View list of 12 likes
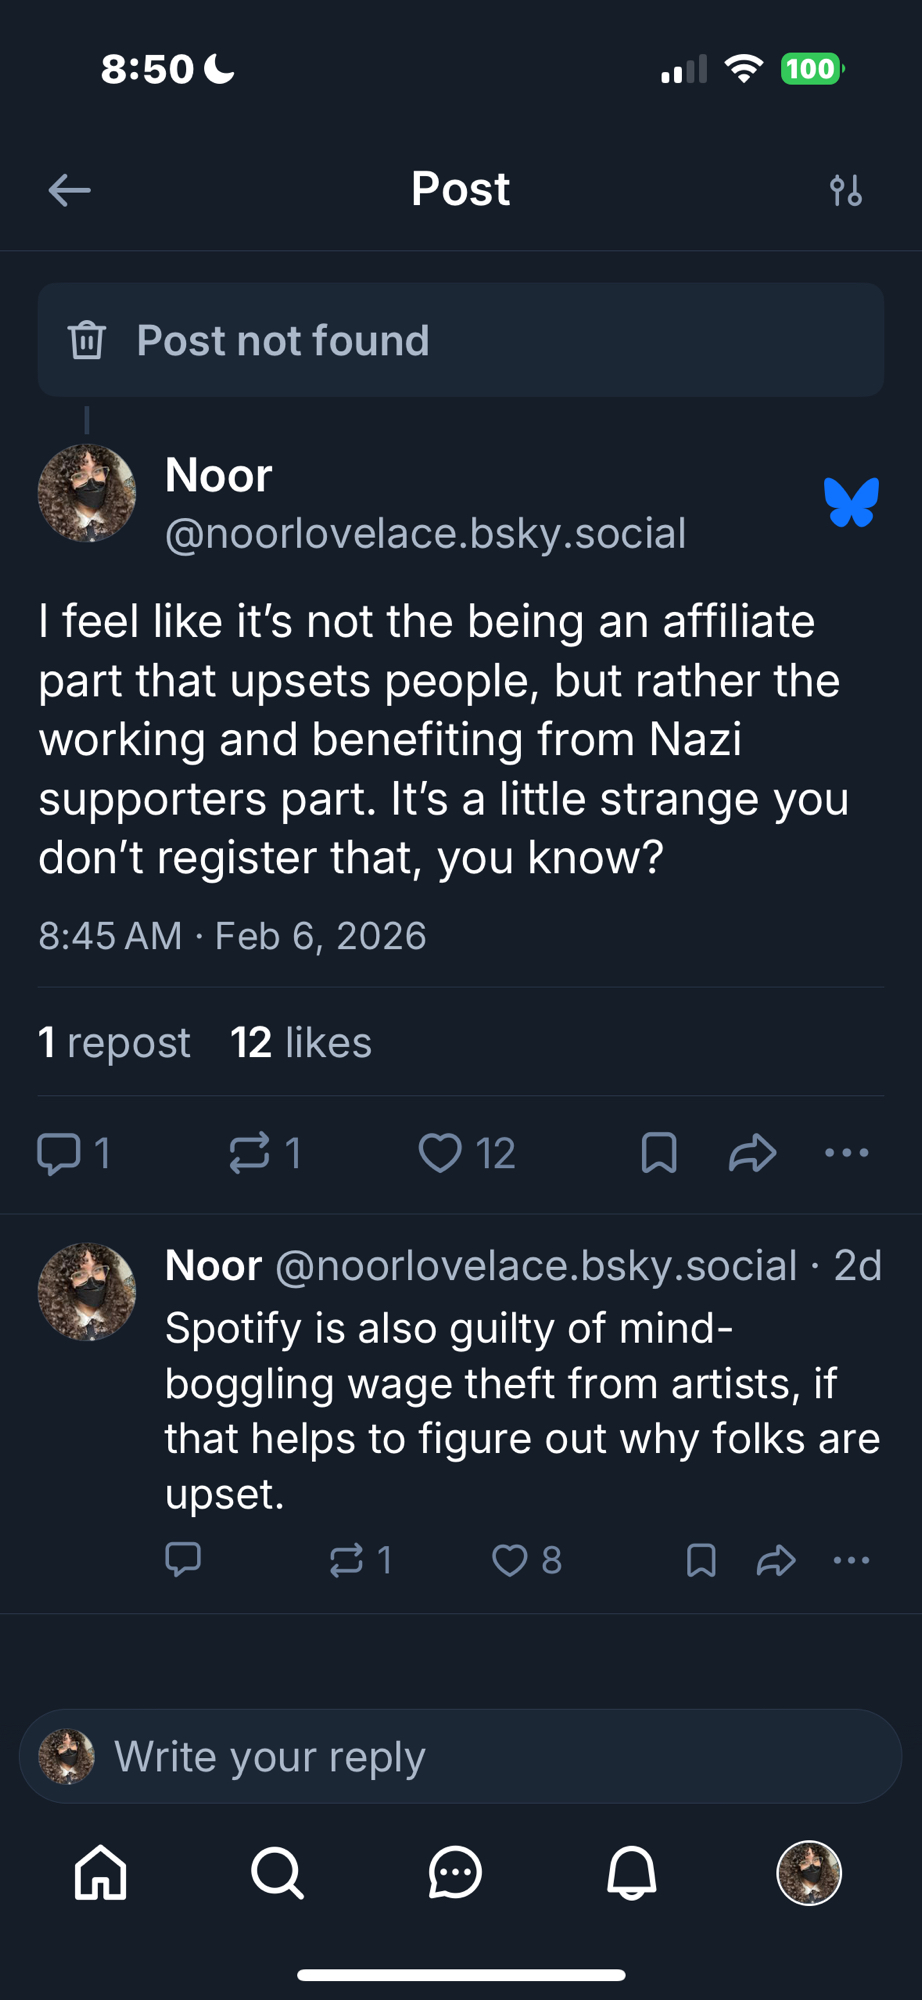This screenshot has width=922, height=2000. coord(301,1043)
